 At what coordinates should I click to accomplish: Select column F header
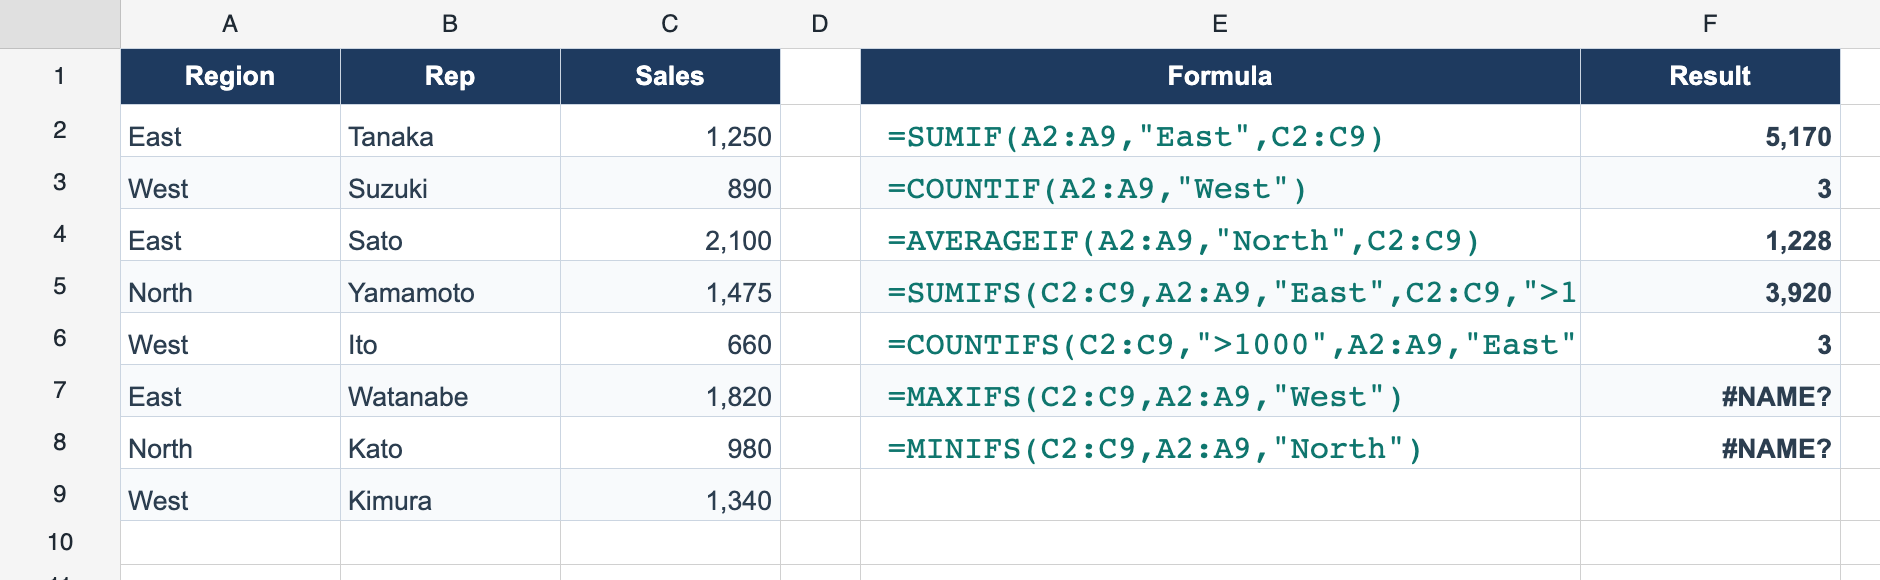[1710, 24]
